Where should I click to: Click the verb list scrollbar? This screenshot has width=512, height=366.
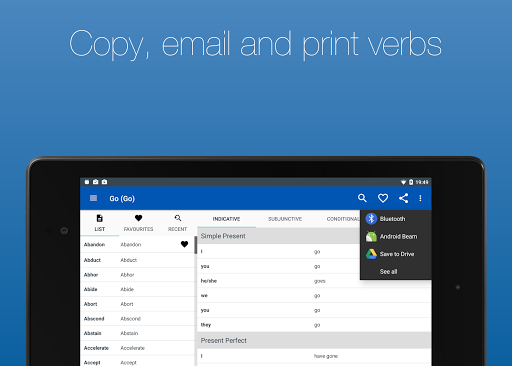196,245
